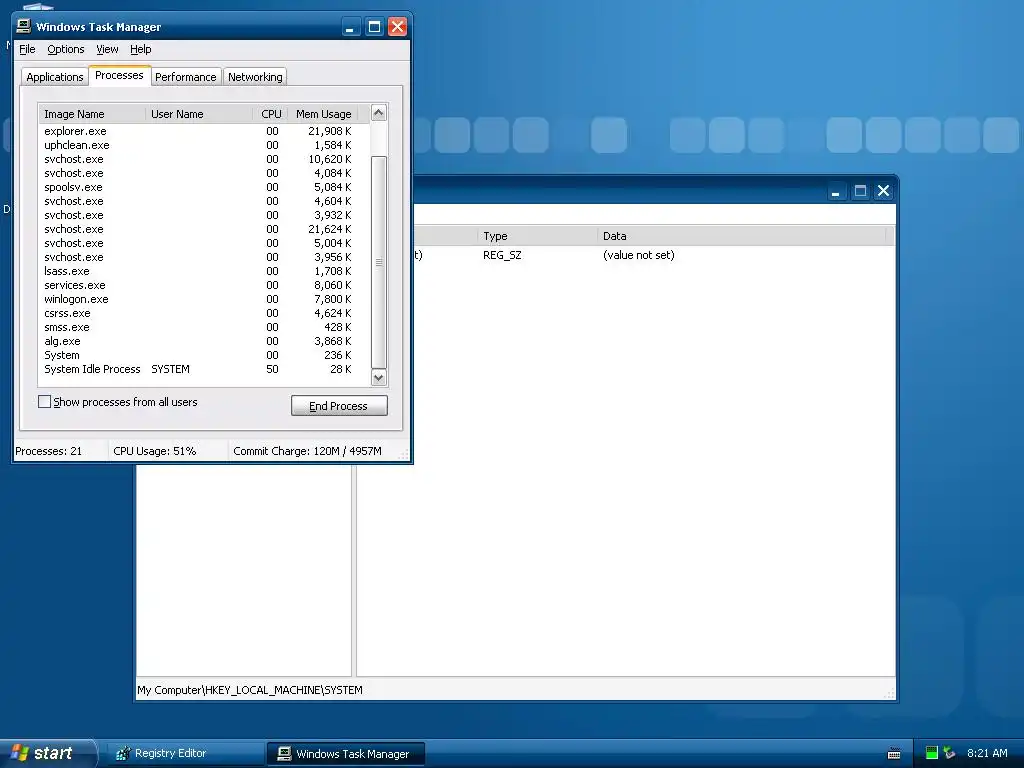Select the uphclean.exe process
The height and width of the screenshot is (768, 1024).
(204, 145)
